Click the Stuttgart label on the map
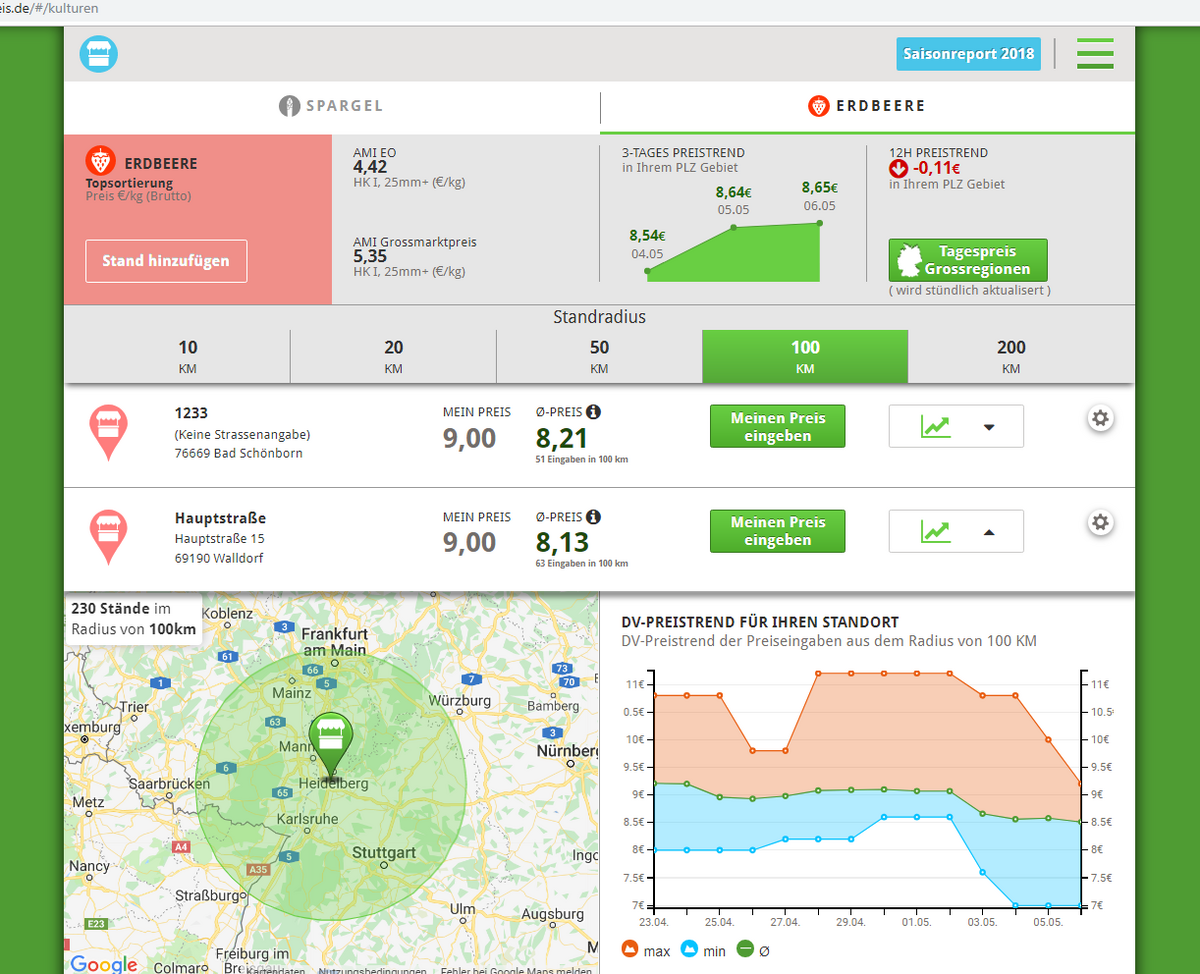The height and width of the screenshot is (974, 1200). pyautogui.click(x=384, y=853)
